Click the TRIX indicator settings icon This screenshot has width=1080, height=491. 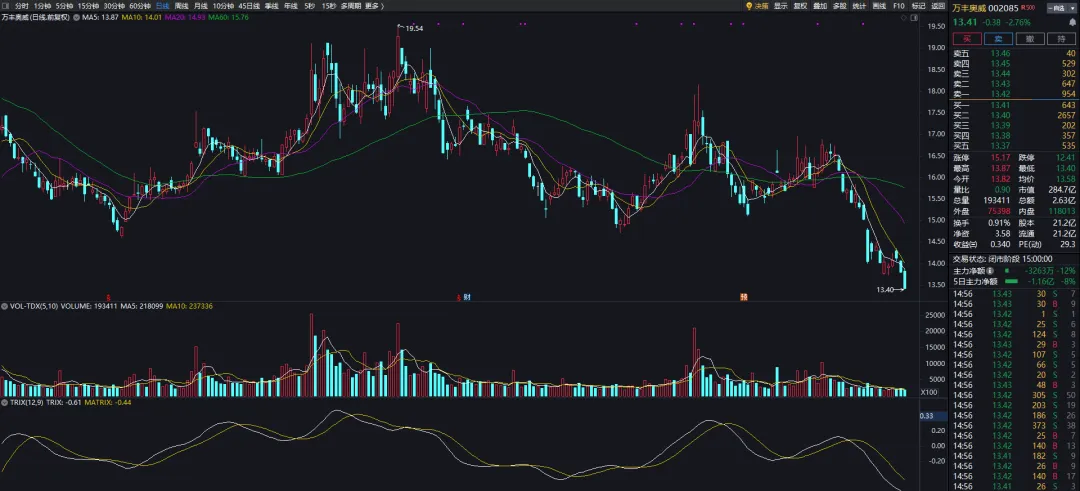coord(5,401)
